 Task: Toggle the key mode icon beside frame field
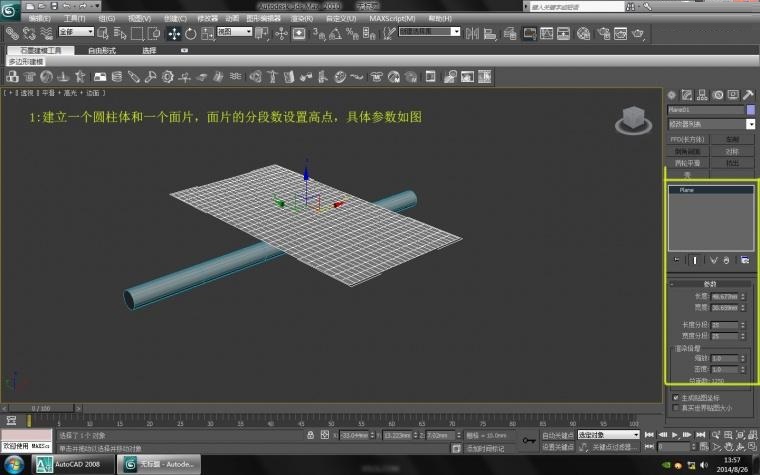(x=649, y=446)
